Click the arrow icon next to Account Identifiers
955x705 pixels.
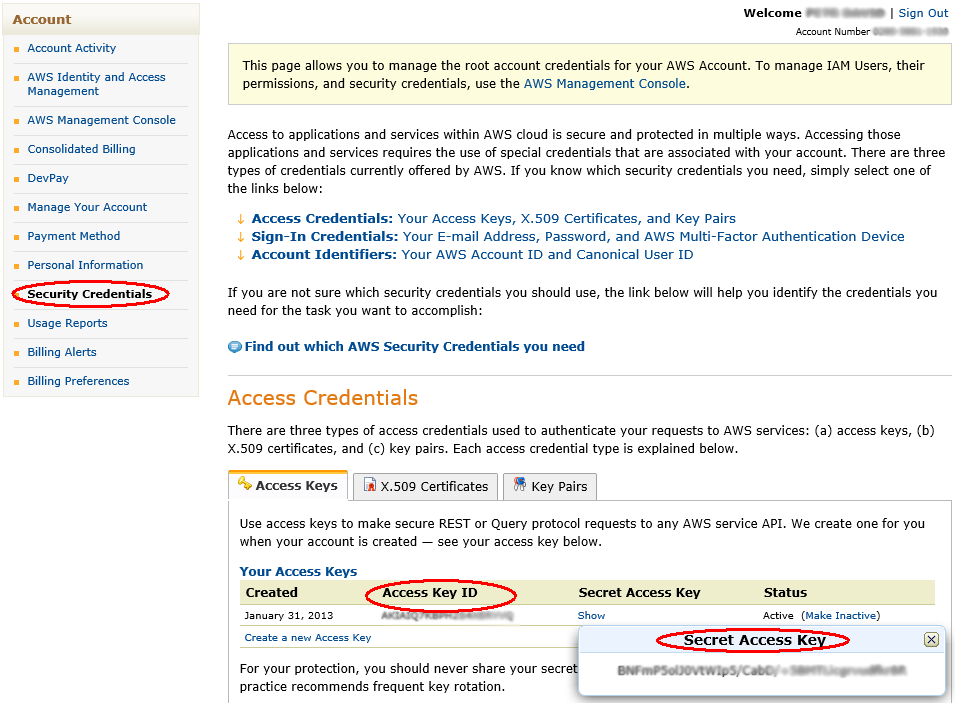[x=240, y=255]
